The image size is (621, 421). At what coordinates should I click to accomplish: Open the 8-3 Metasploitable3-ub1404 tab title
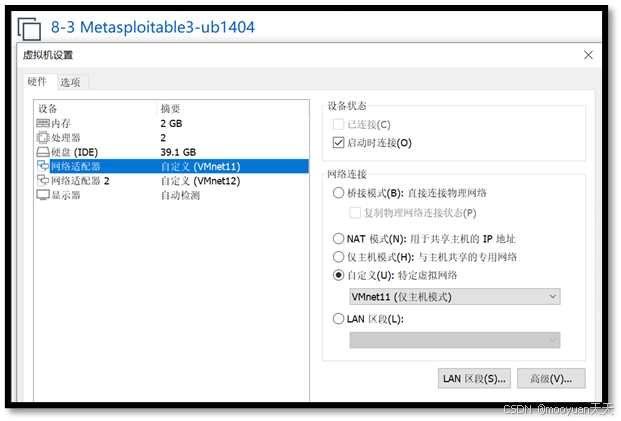click(152, 27)
